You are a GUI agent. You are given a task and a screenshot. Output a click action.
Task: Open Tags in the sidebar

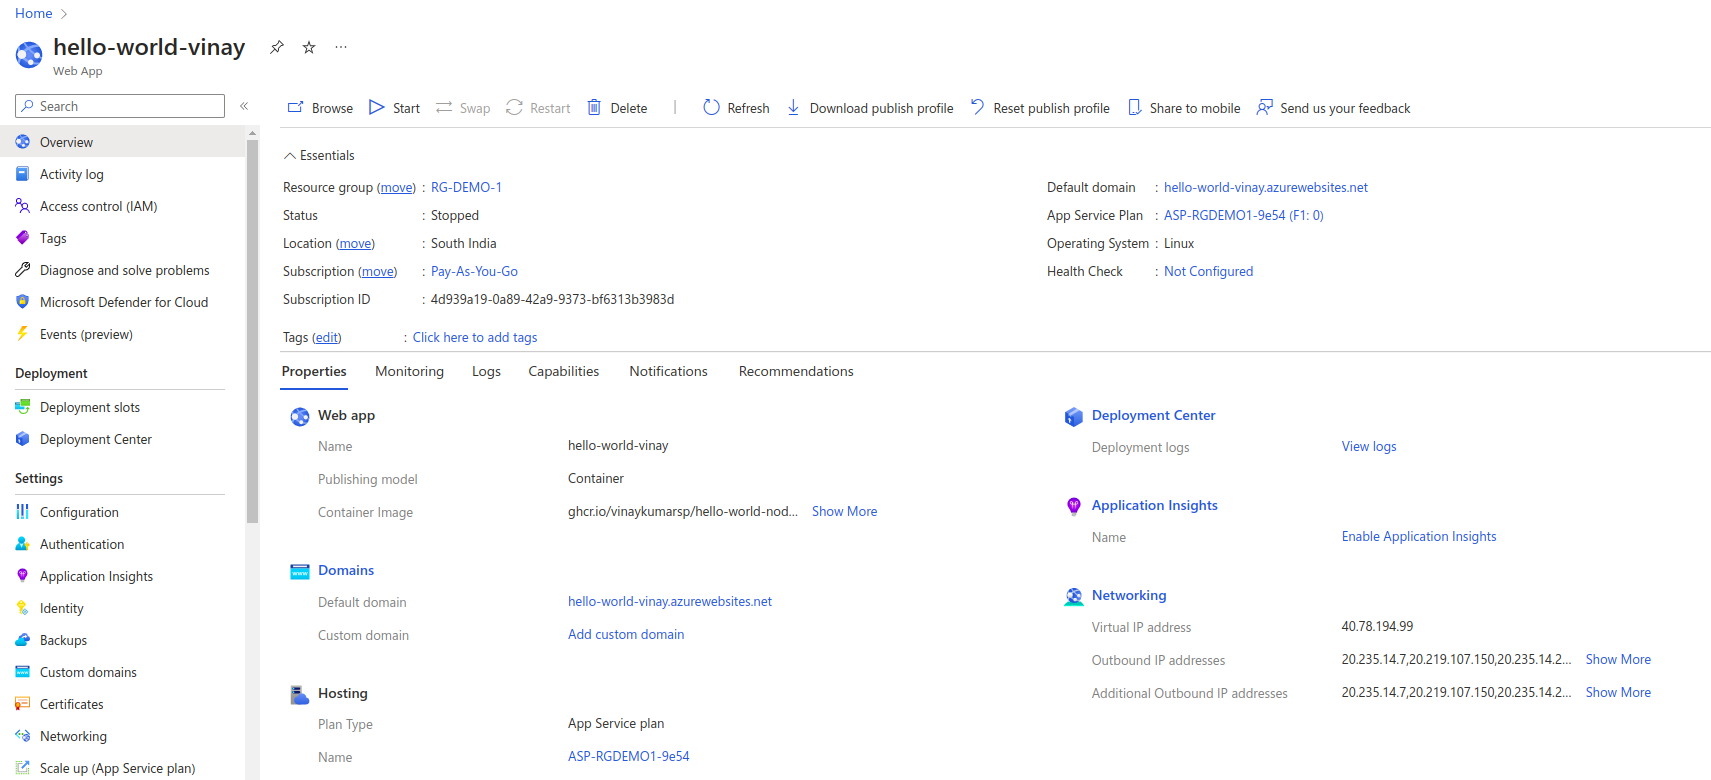(x=122, y=238)
